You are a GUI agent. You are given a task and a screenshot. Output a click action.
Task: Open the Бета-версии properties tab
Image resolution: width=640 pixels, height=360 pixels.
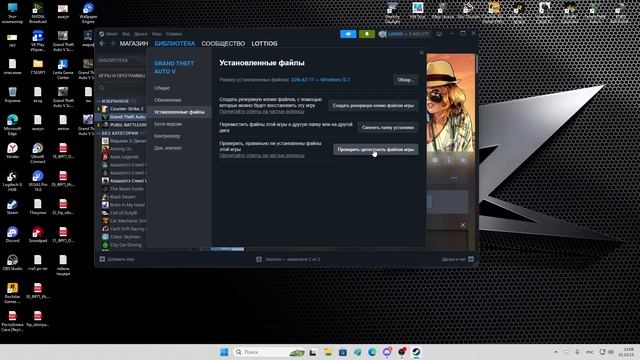[168, 124]
